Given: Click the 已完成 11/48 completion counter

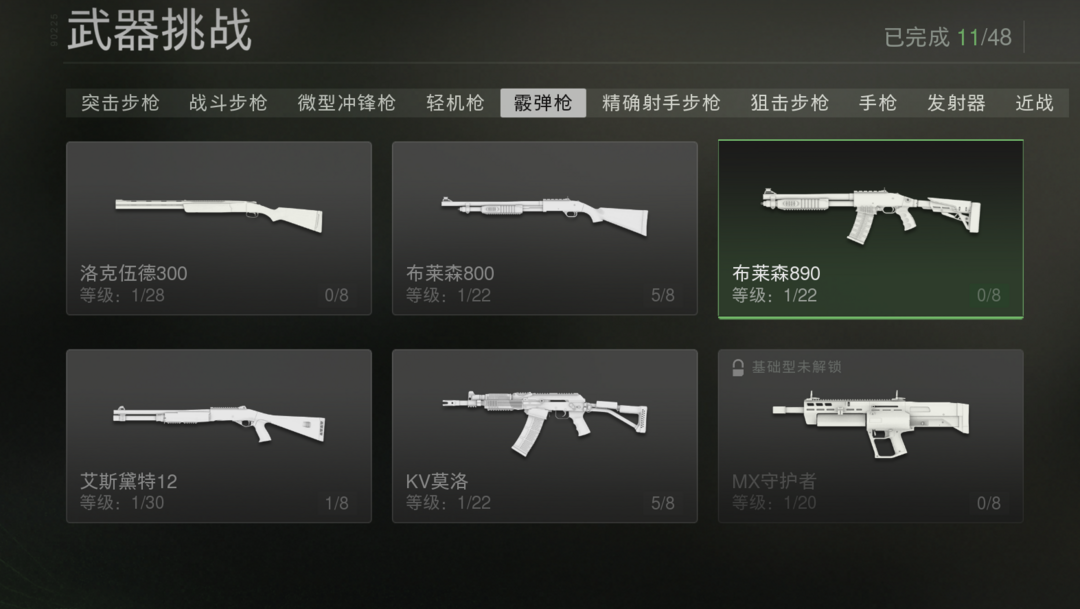Looking at the screenshot, I should (x=948, y=37).
